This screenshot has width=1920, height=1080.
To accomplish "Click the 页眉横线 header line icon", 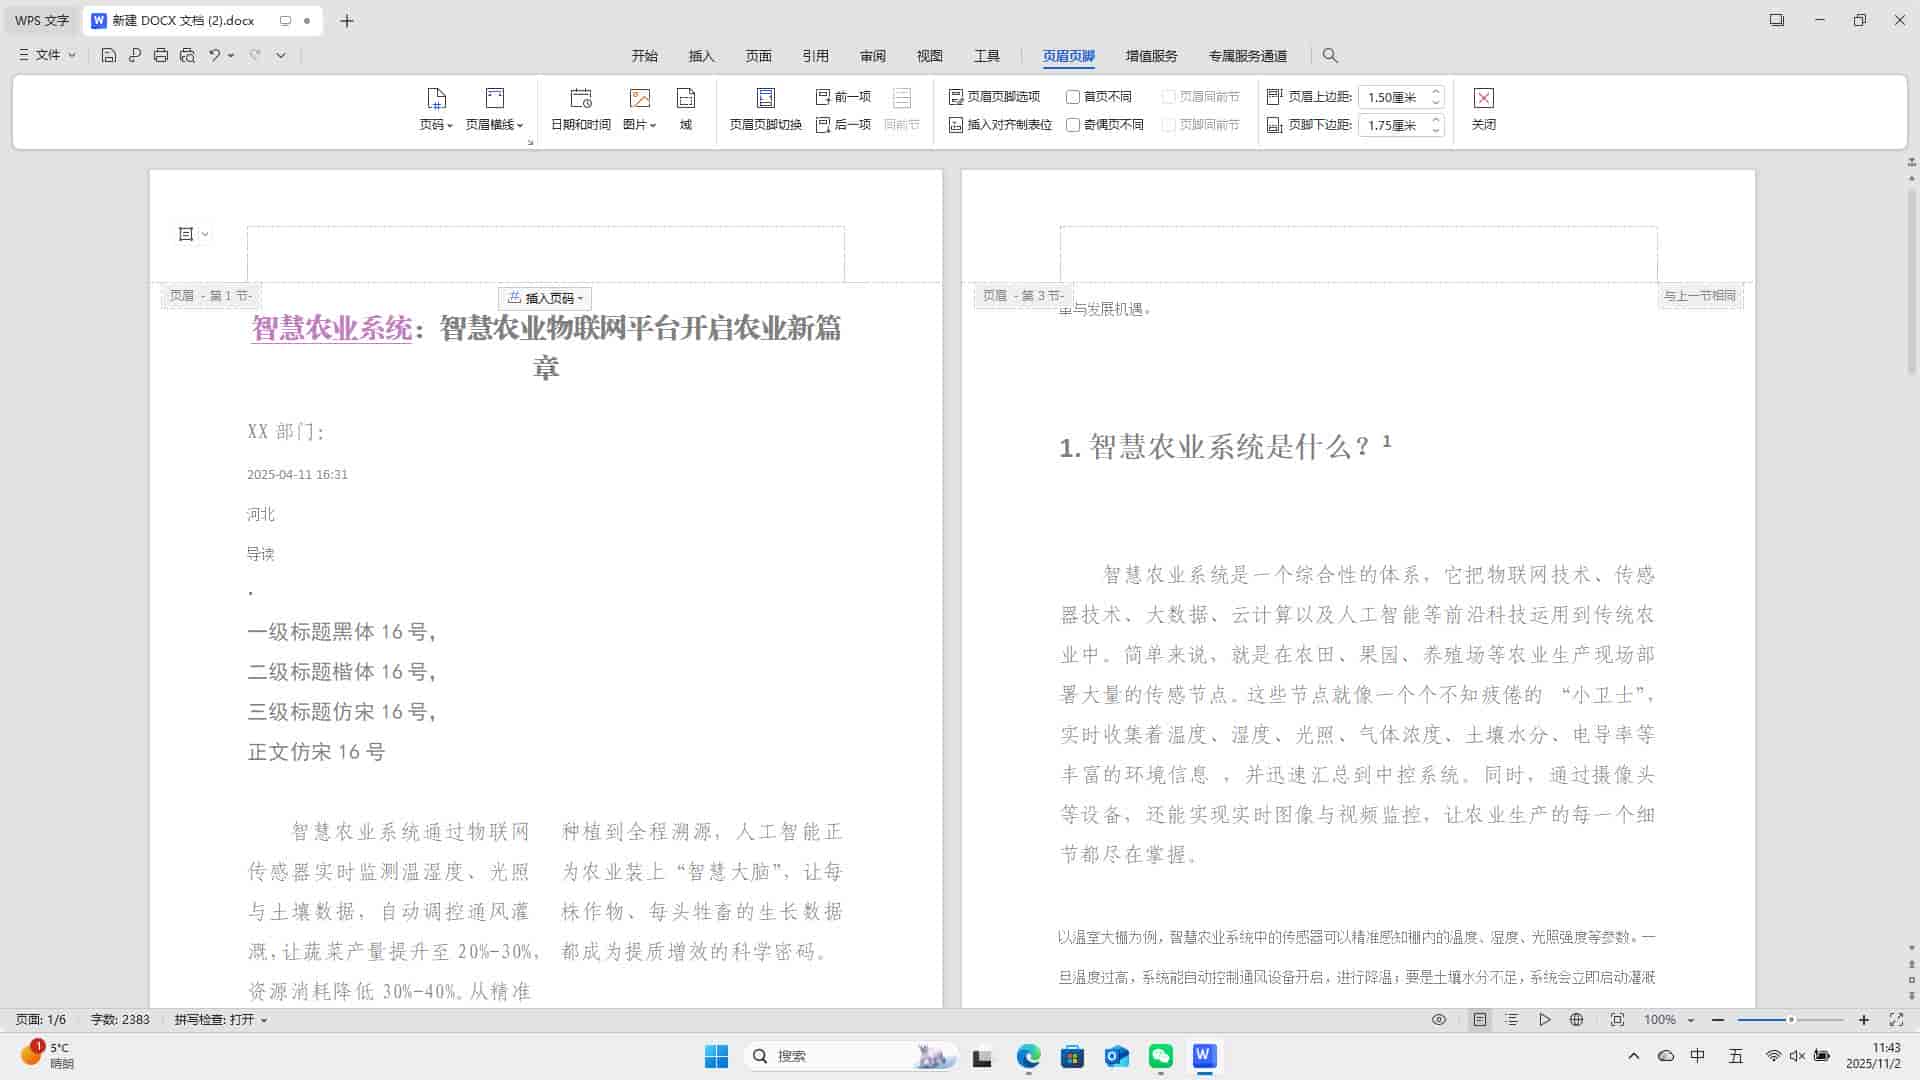I will click(494, 98).
